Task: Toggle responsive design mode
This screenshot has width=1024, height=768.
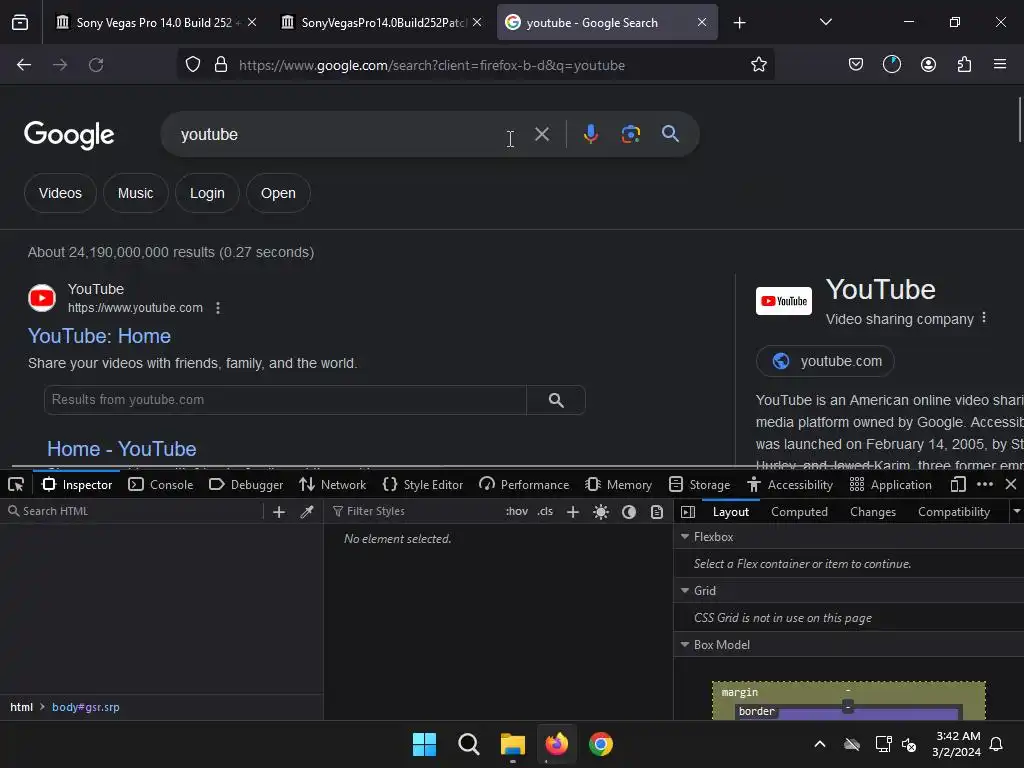Action: point(958,485)
